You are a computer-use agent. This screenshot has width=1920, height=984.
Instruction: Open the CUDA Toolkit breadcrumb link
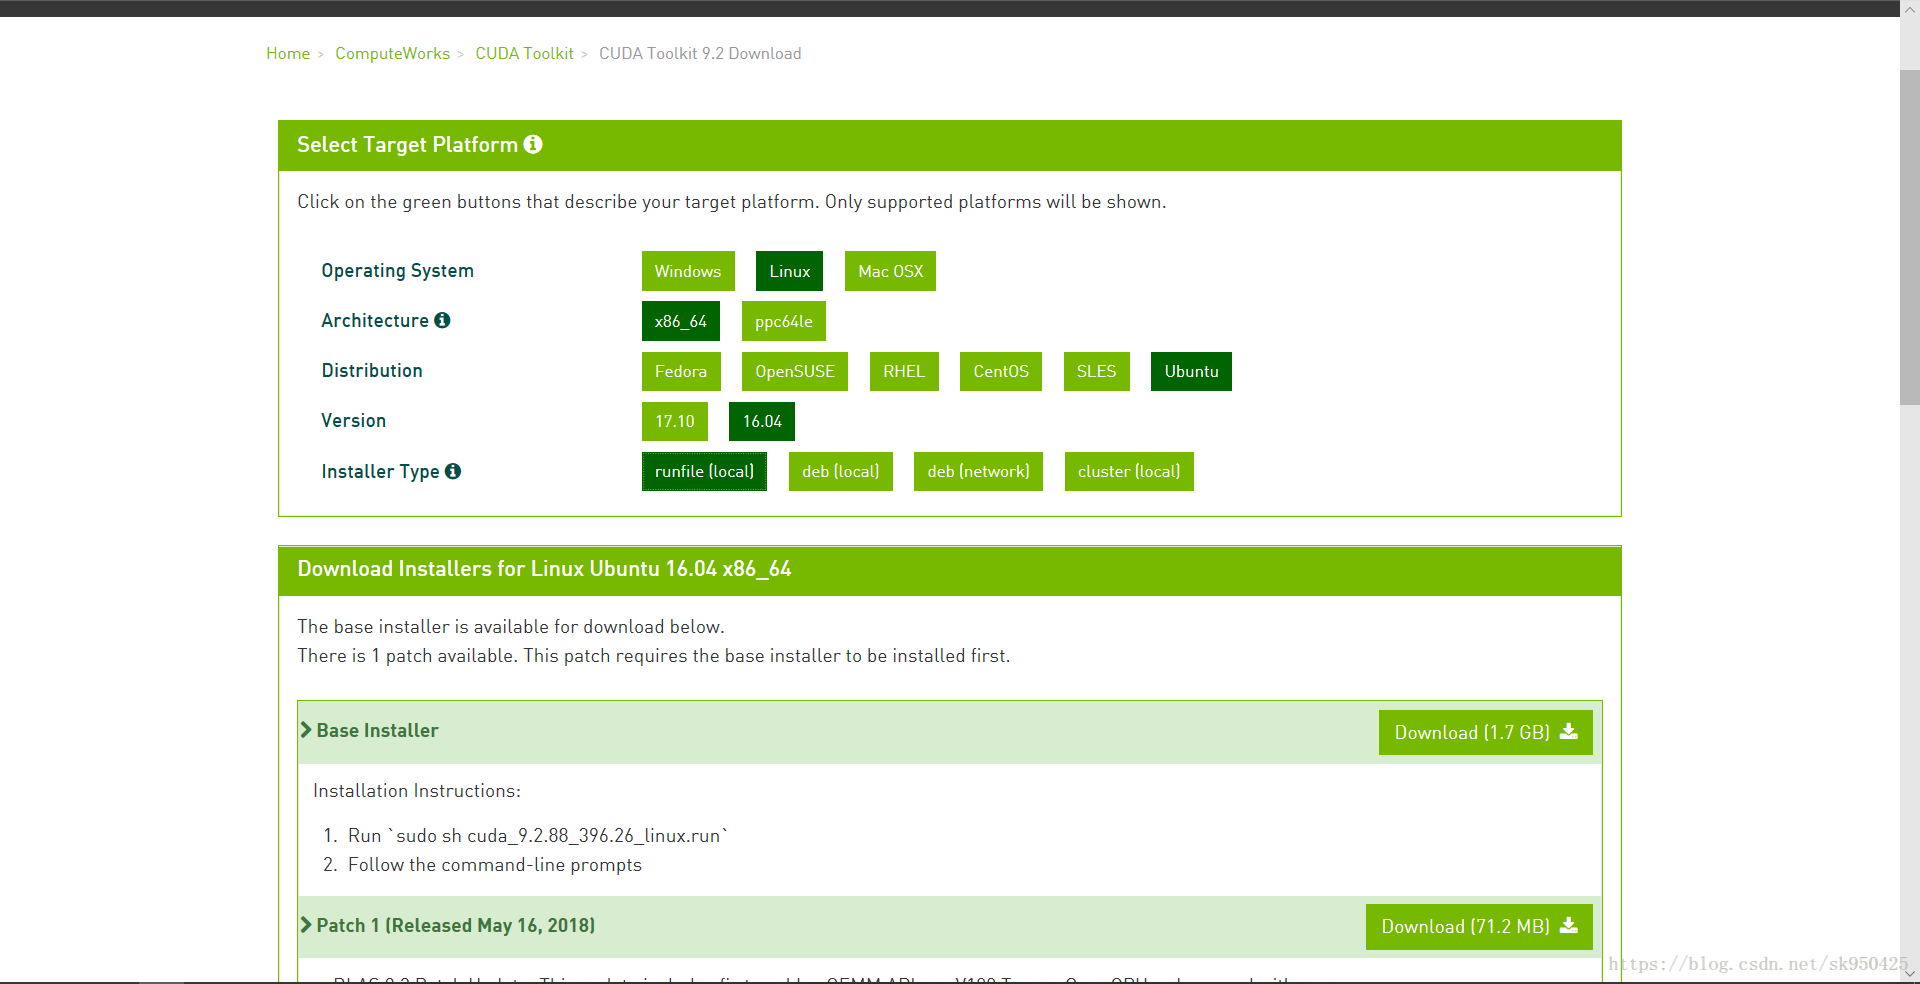[x=524, y=53]
